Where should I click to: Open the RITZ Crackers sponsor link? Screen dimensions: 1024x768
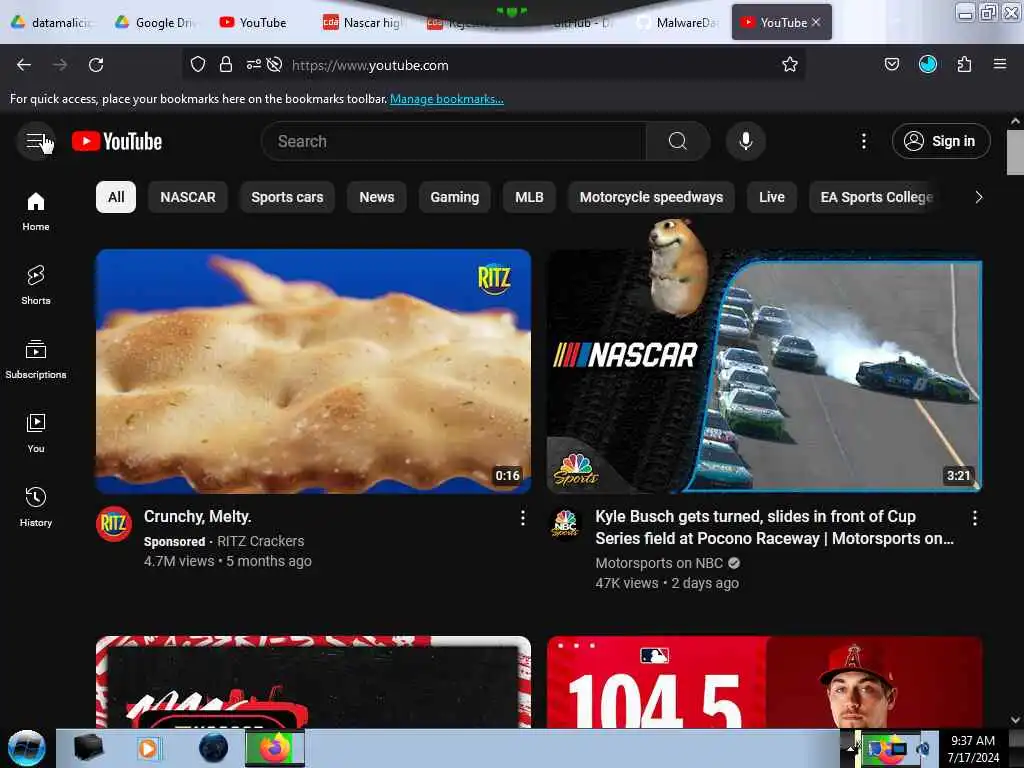tap(261, 541)
